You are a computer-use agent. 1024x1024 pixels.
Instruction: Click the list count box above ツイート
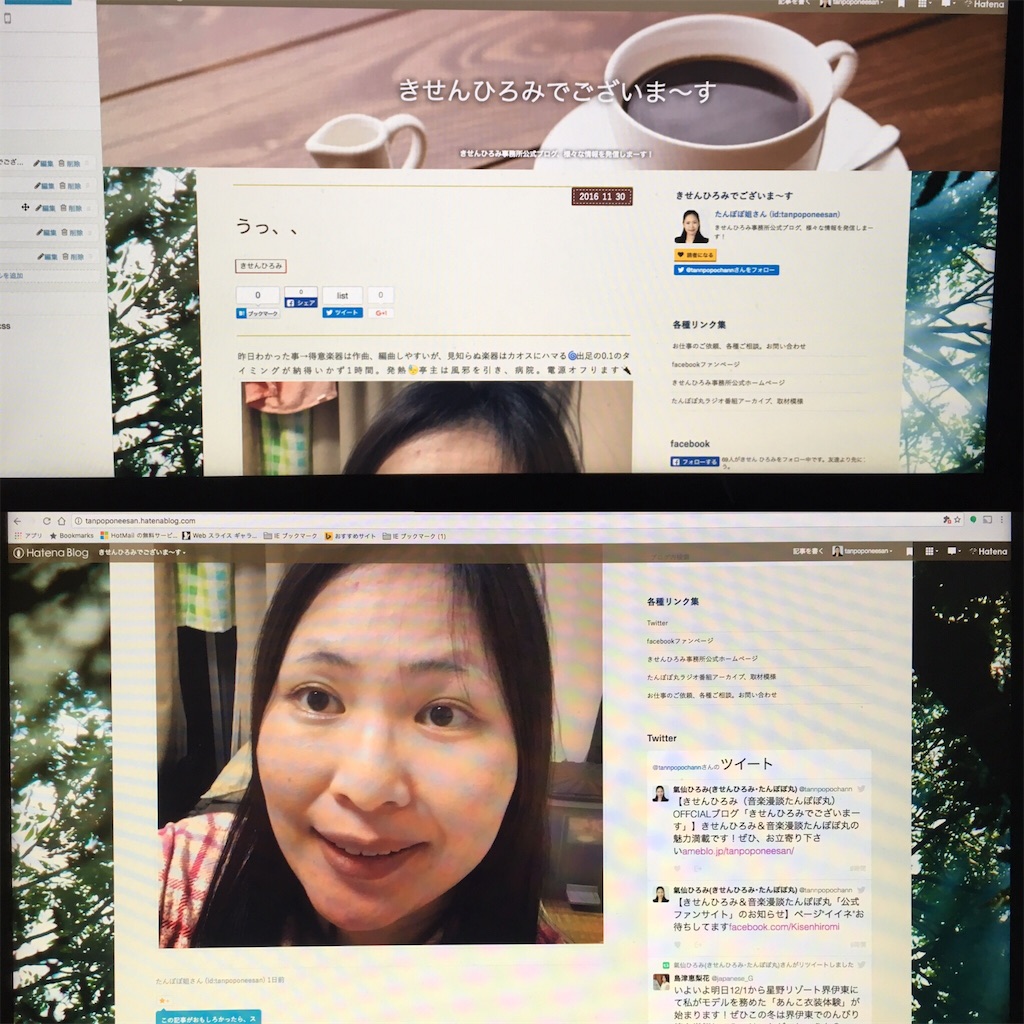coord(342,296)
